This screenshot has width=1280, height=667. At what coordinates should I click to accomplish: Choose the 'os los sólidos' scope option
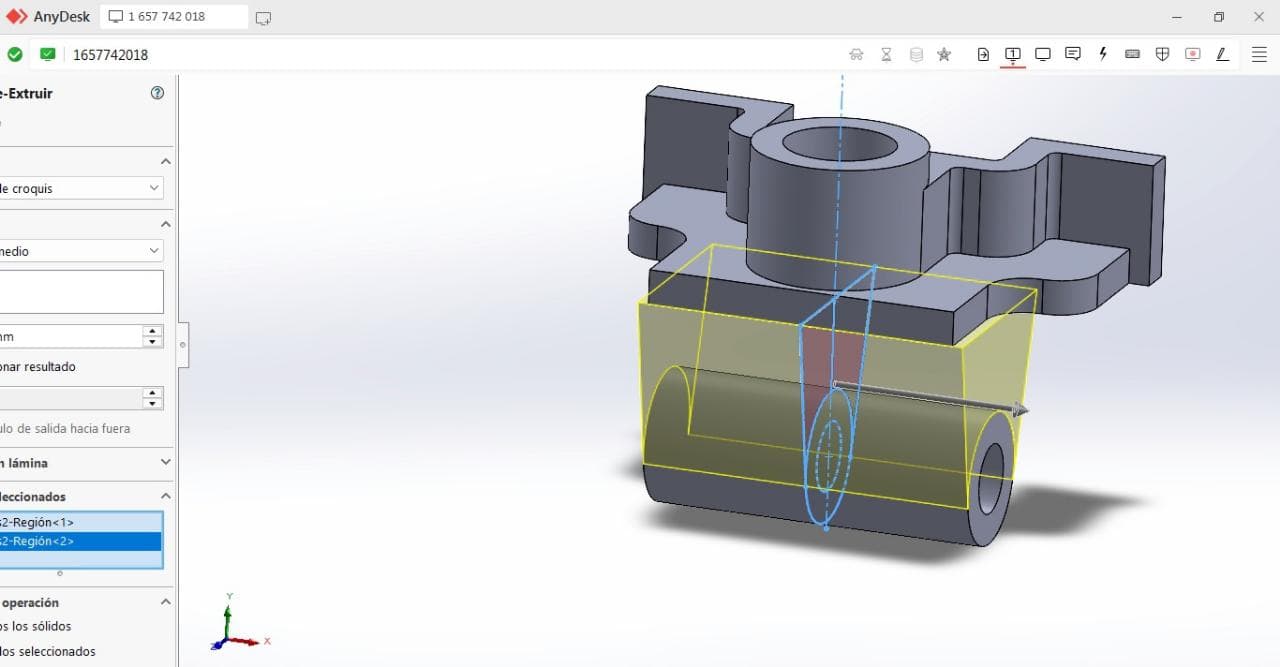[36, 626]
